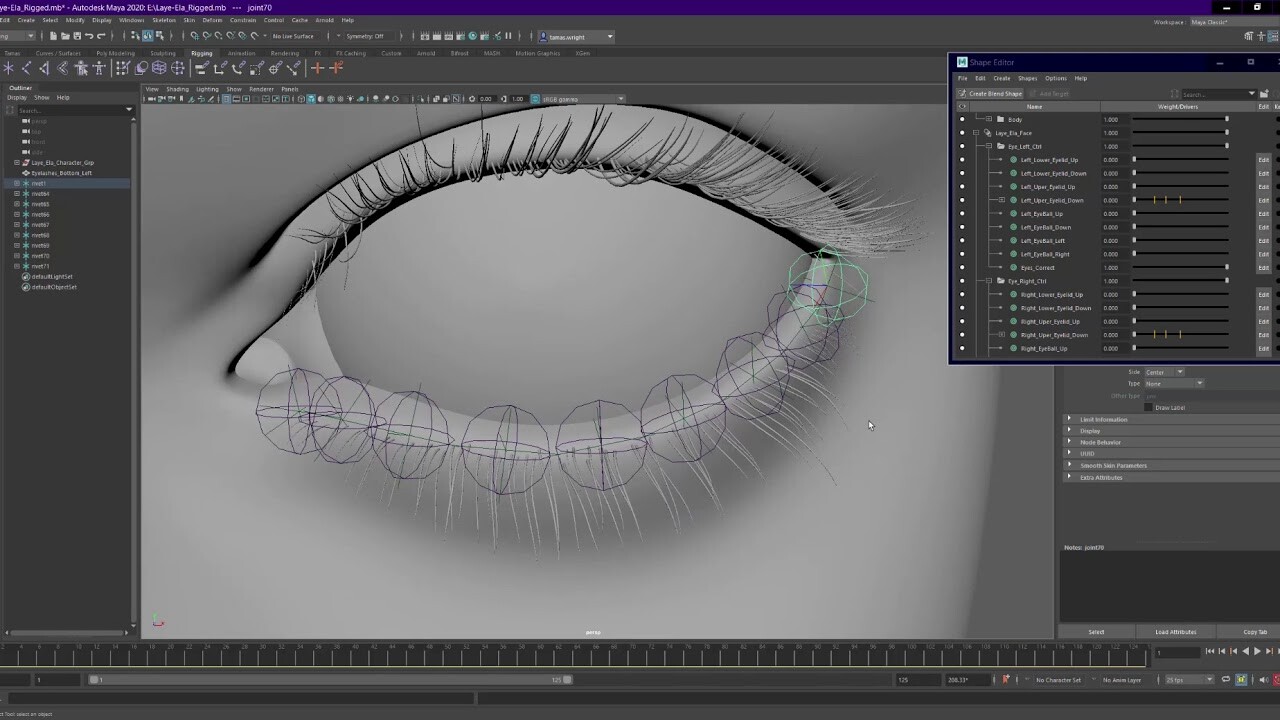Viewport: 1280px width, 720px height.
Task: Collapse the Eye_Left_Ctrl group in Shape Editor
Action: [988, 146]
